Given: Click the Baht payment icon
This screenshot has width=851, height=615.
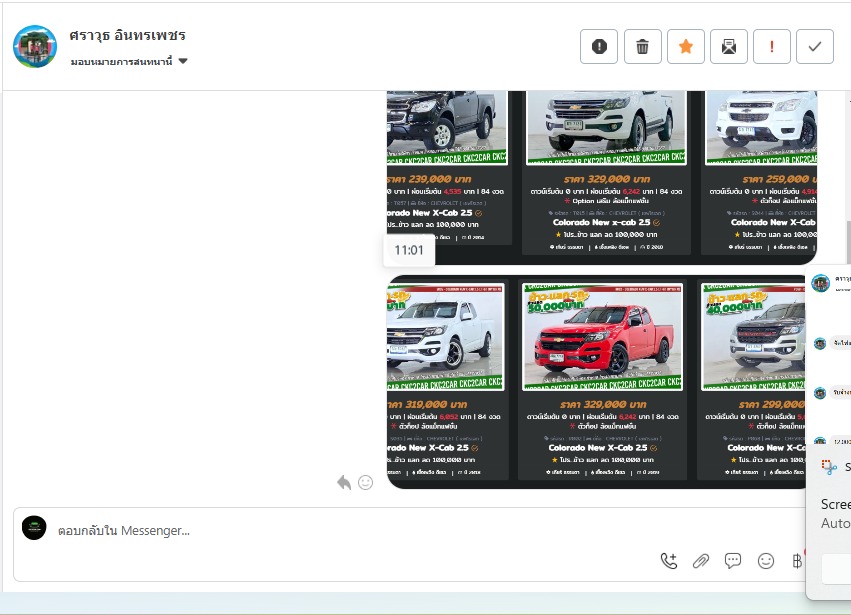Looking at the screenshot, I should coord(796,561).
